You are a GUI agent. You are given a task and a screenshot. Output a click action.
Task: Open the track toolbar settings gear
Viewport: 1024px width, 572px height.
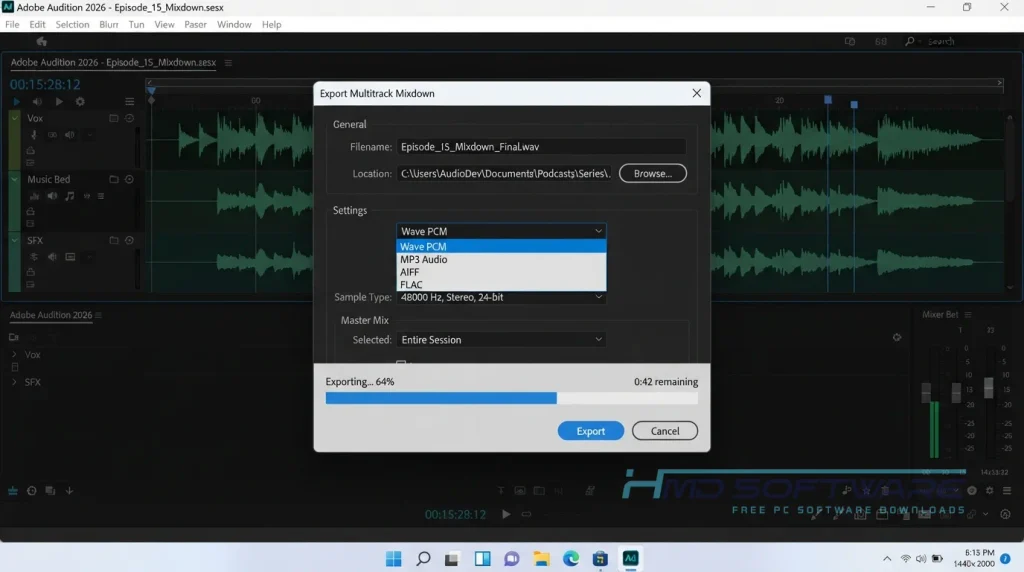80,101
